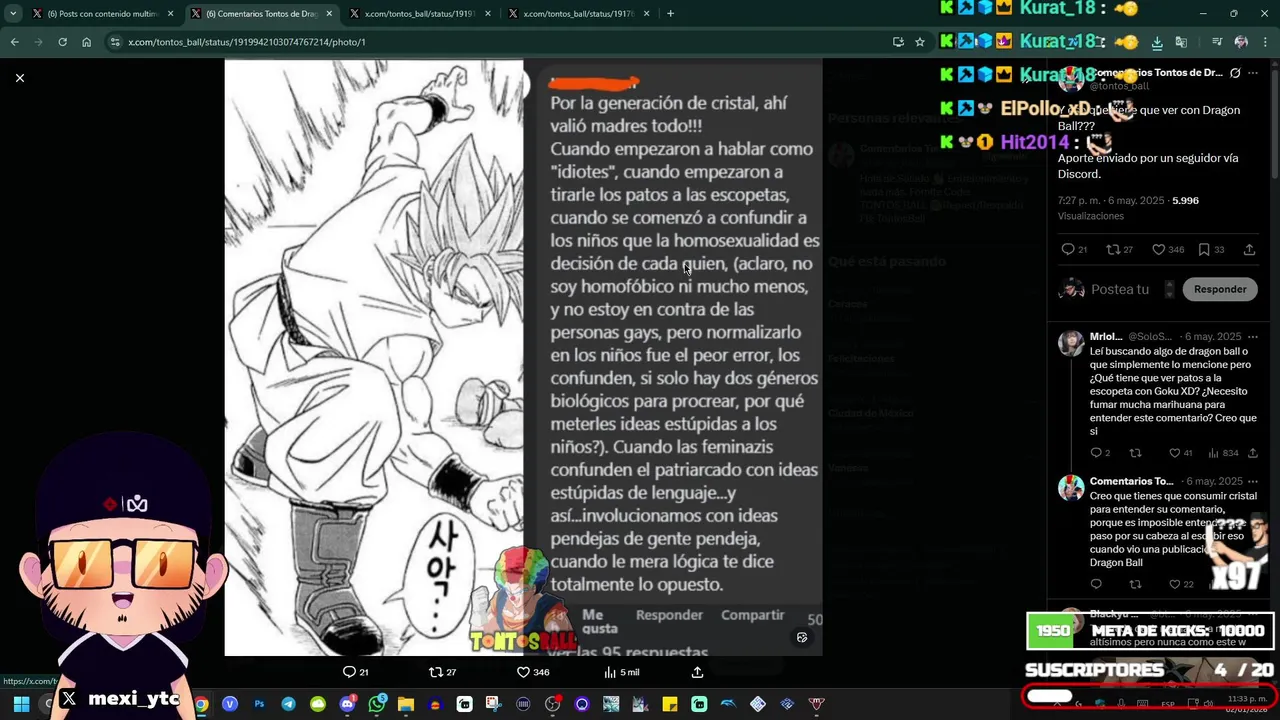Click the address bar URL
Viewport: 1280px width, 720px height.
(247, 42)
